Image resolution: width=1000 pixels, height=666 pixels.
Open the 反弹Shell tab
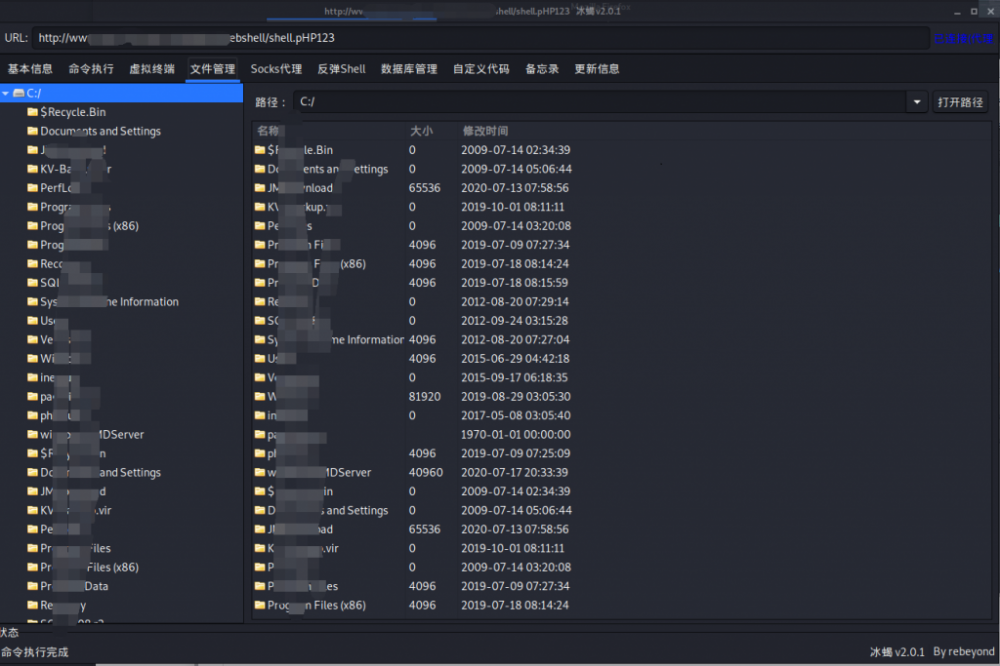click(340, 69)
